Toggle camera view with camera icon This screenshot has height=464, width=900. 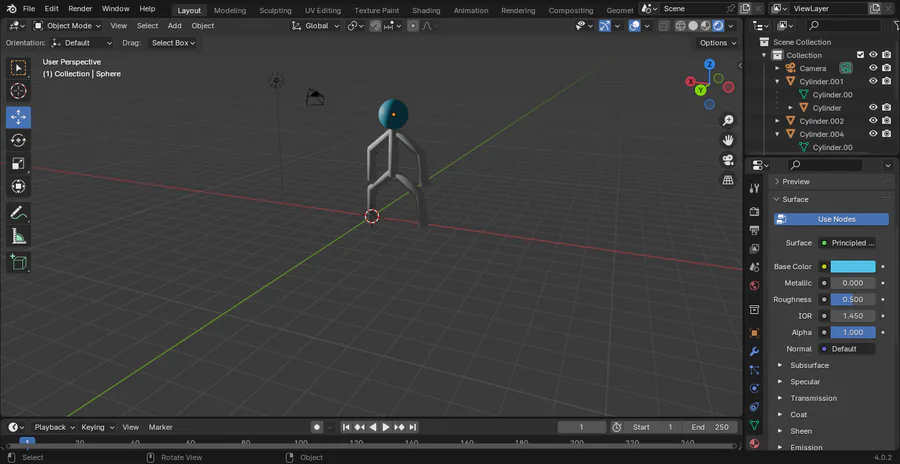[728, 160]
